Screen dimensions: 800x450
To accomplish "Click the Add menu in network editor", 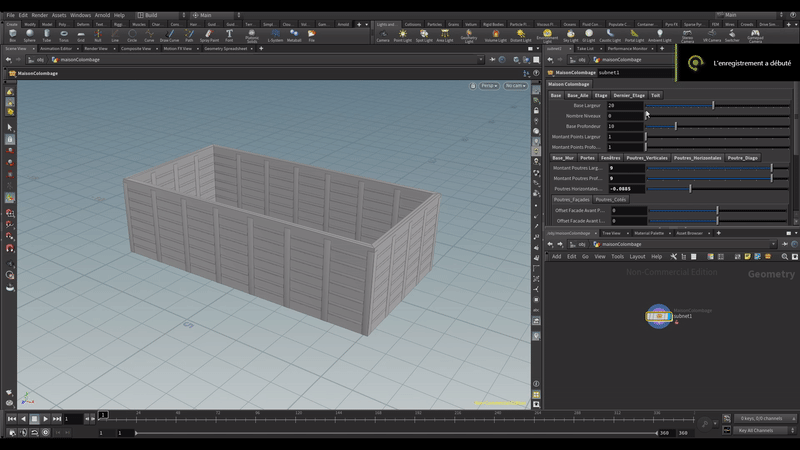I will 557,257.
